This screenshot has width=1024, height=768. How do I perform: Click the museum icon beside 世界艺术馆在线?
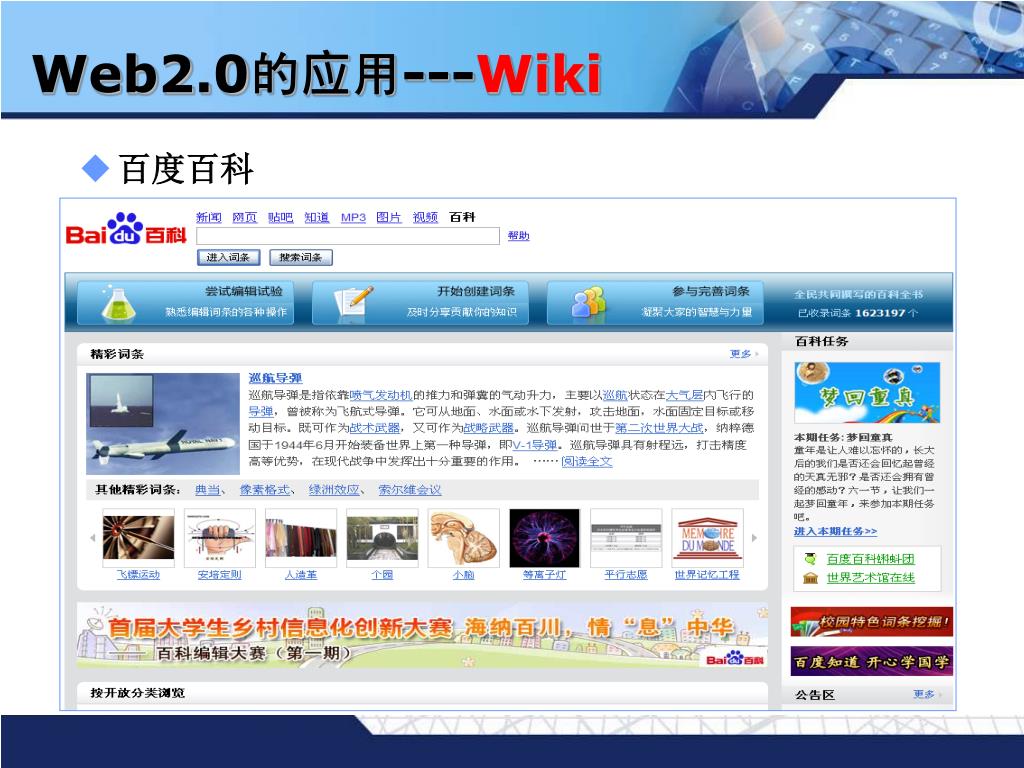810,577
